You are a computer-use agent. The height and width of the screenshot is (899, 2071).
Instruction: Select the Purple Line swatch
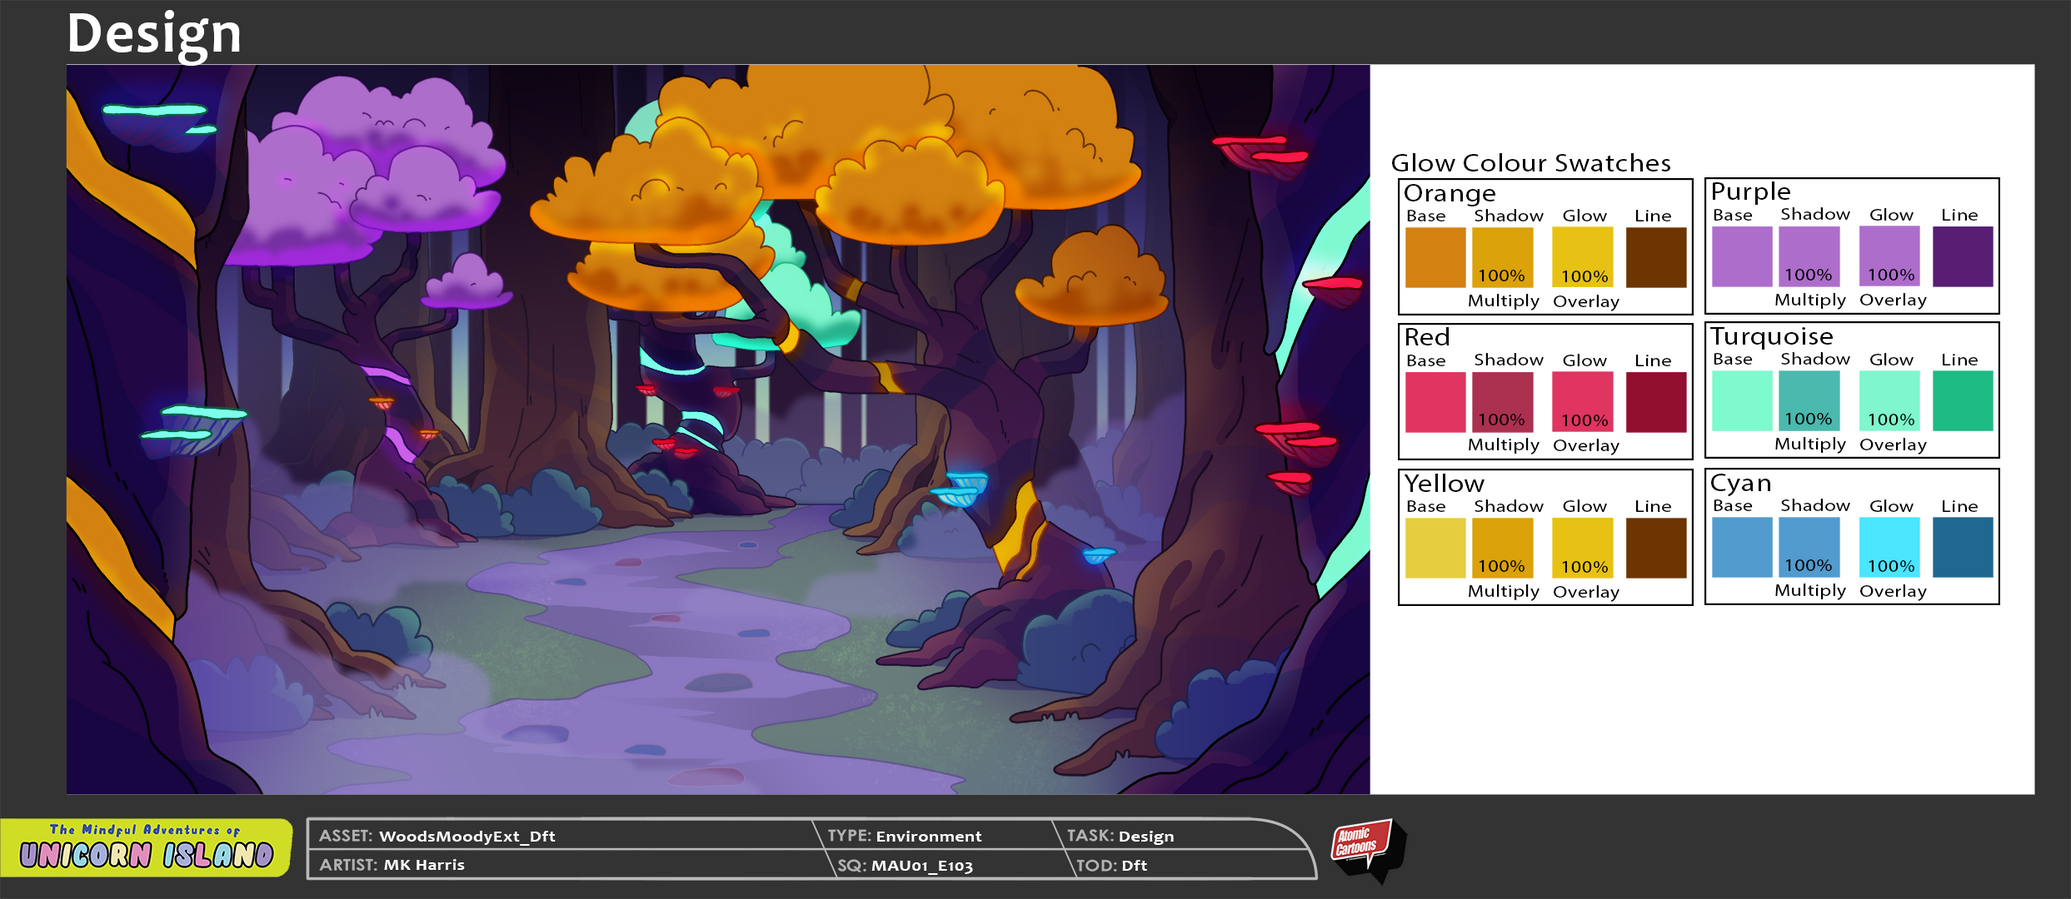click(x=1962, y=257)
